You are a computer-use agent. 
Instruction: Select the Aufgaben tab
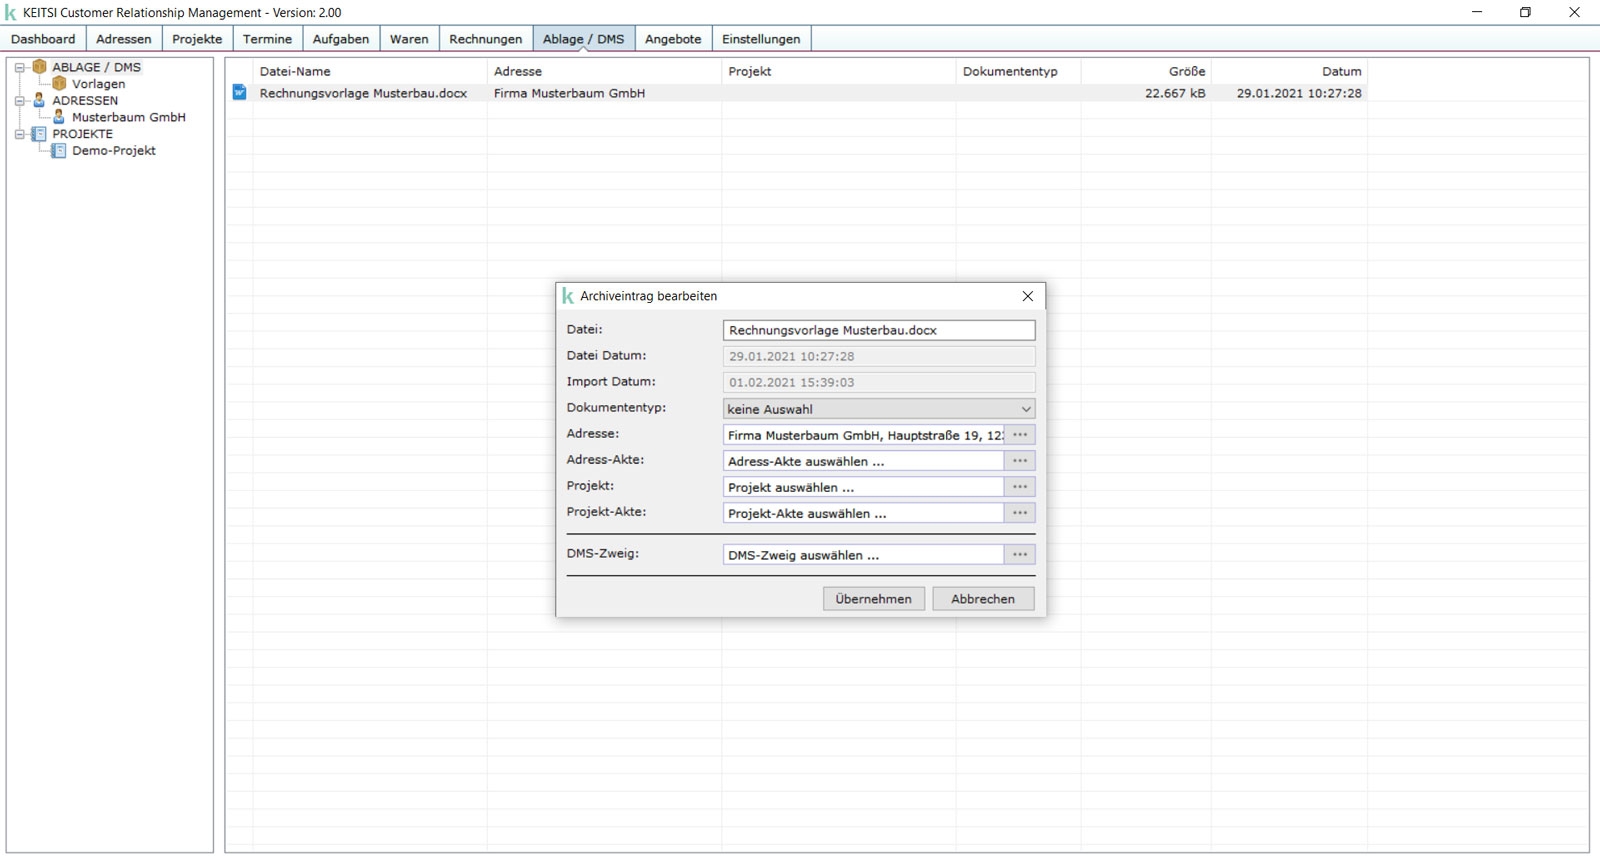341,39
